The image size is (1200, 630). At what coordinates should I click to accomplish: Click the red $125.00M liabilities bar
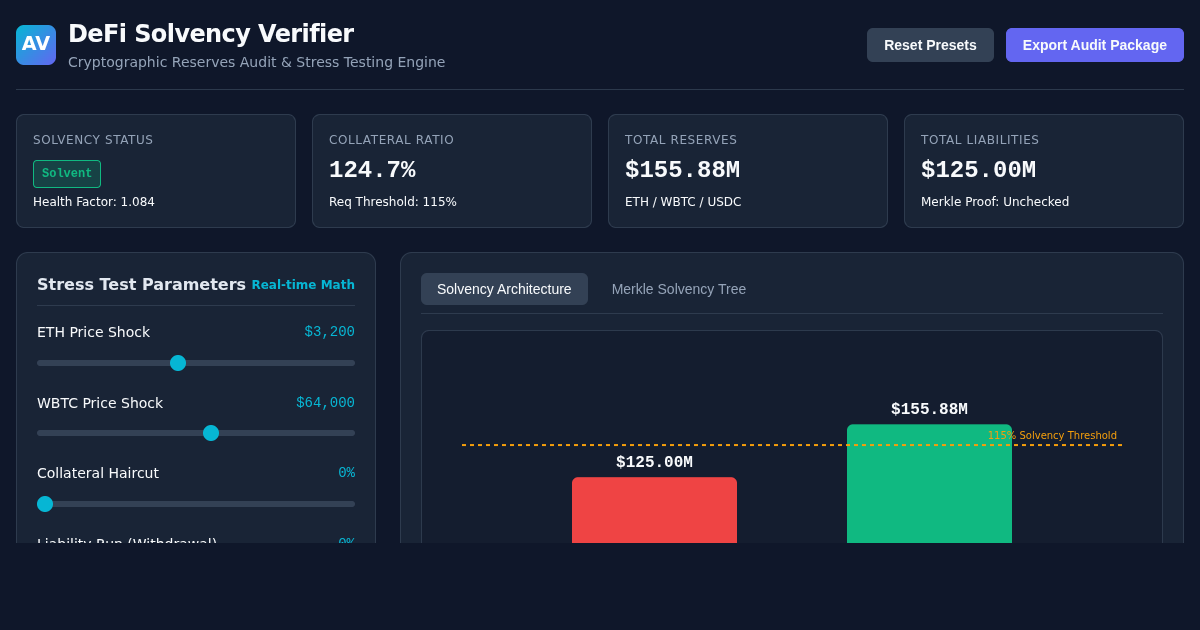coord(654,510)
